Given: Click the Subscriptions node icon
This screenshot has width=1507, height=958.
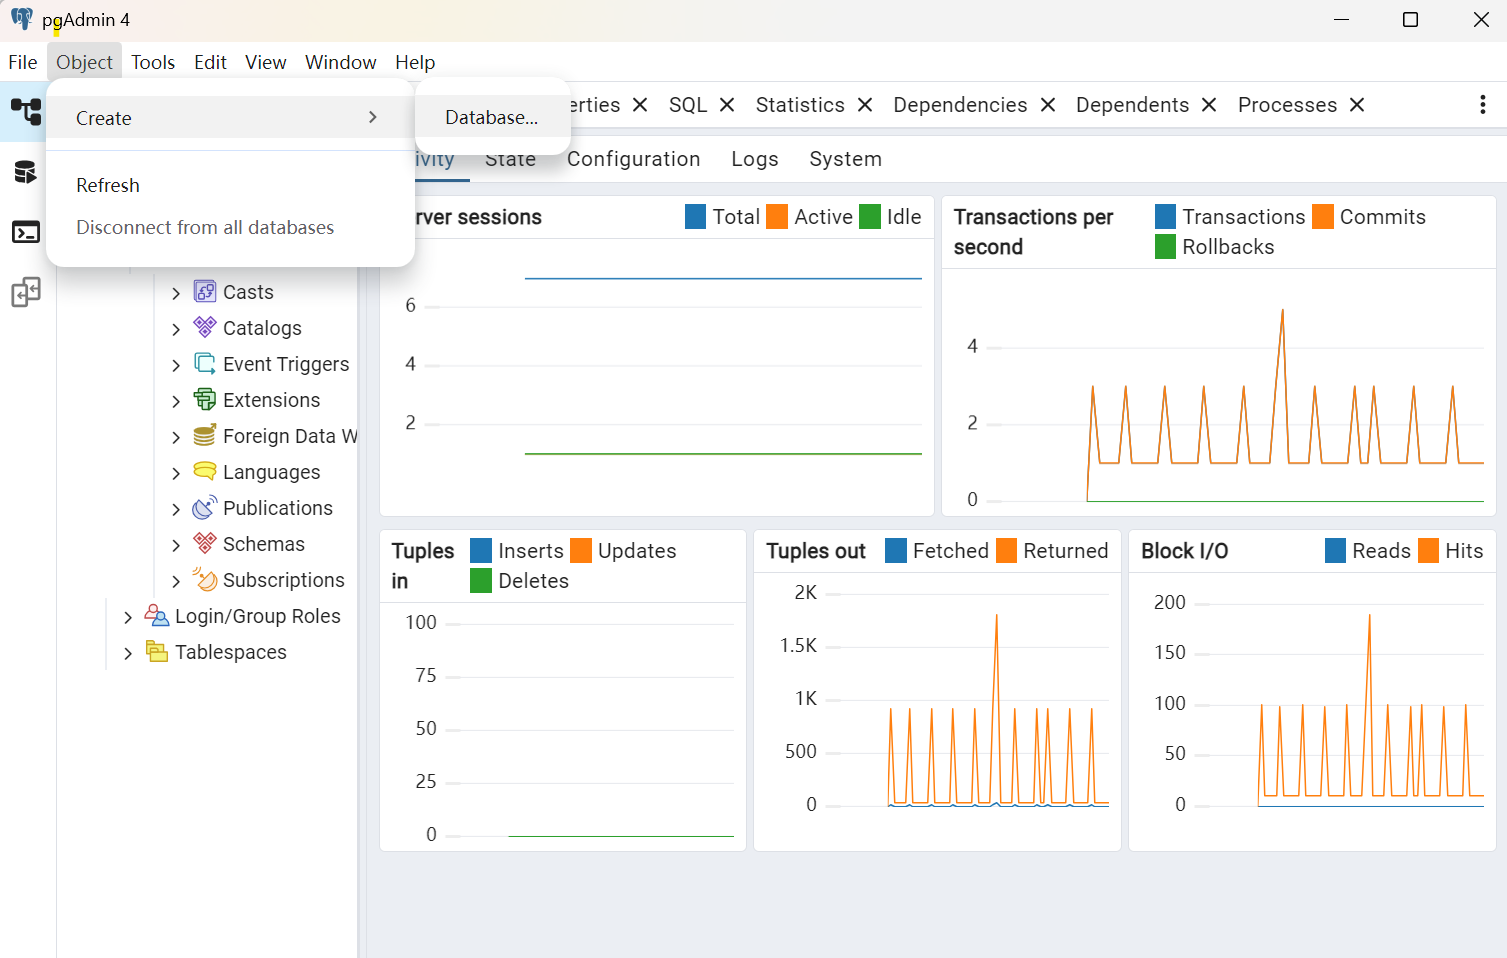Looking at the screenshot, I should [x=205, y=579].
